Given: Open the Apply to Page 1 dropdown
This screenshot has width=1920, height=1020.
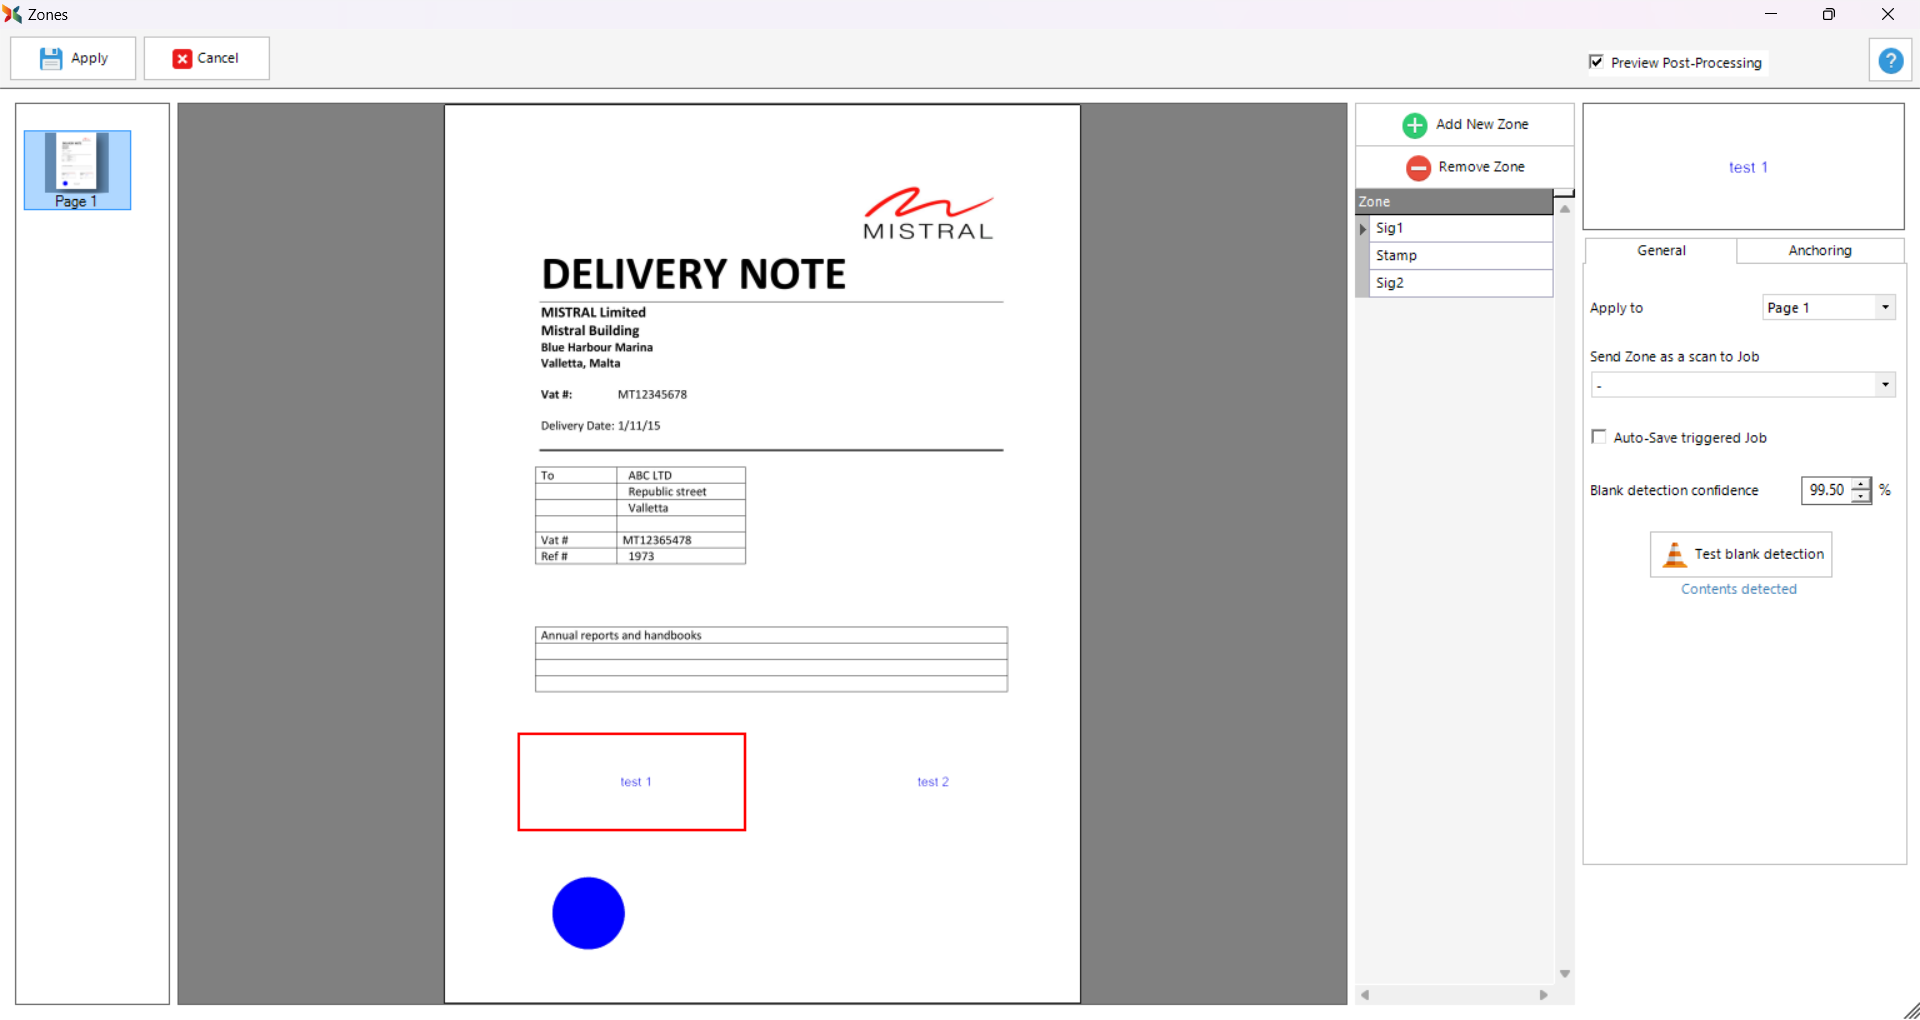Looking at the screenshot, I should pyautogui.click(x=1885, y=307).
